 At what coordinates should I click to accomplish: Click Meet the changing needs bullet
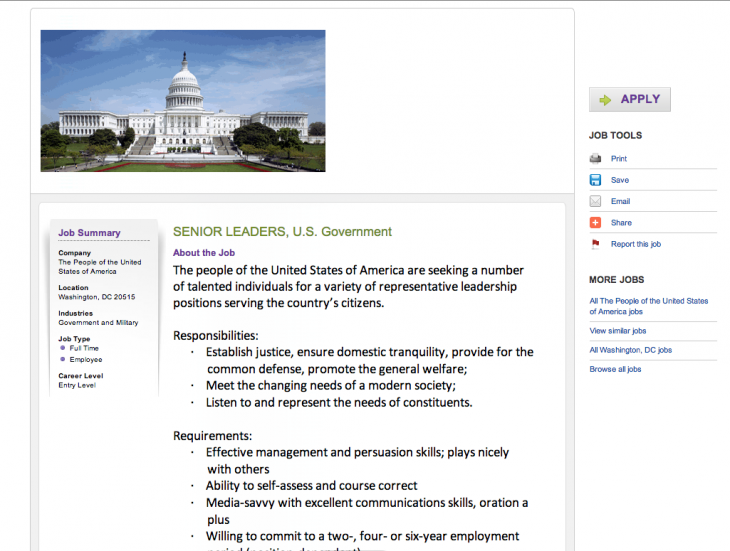331,386
